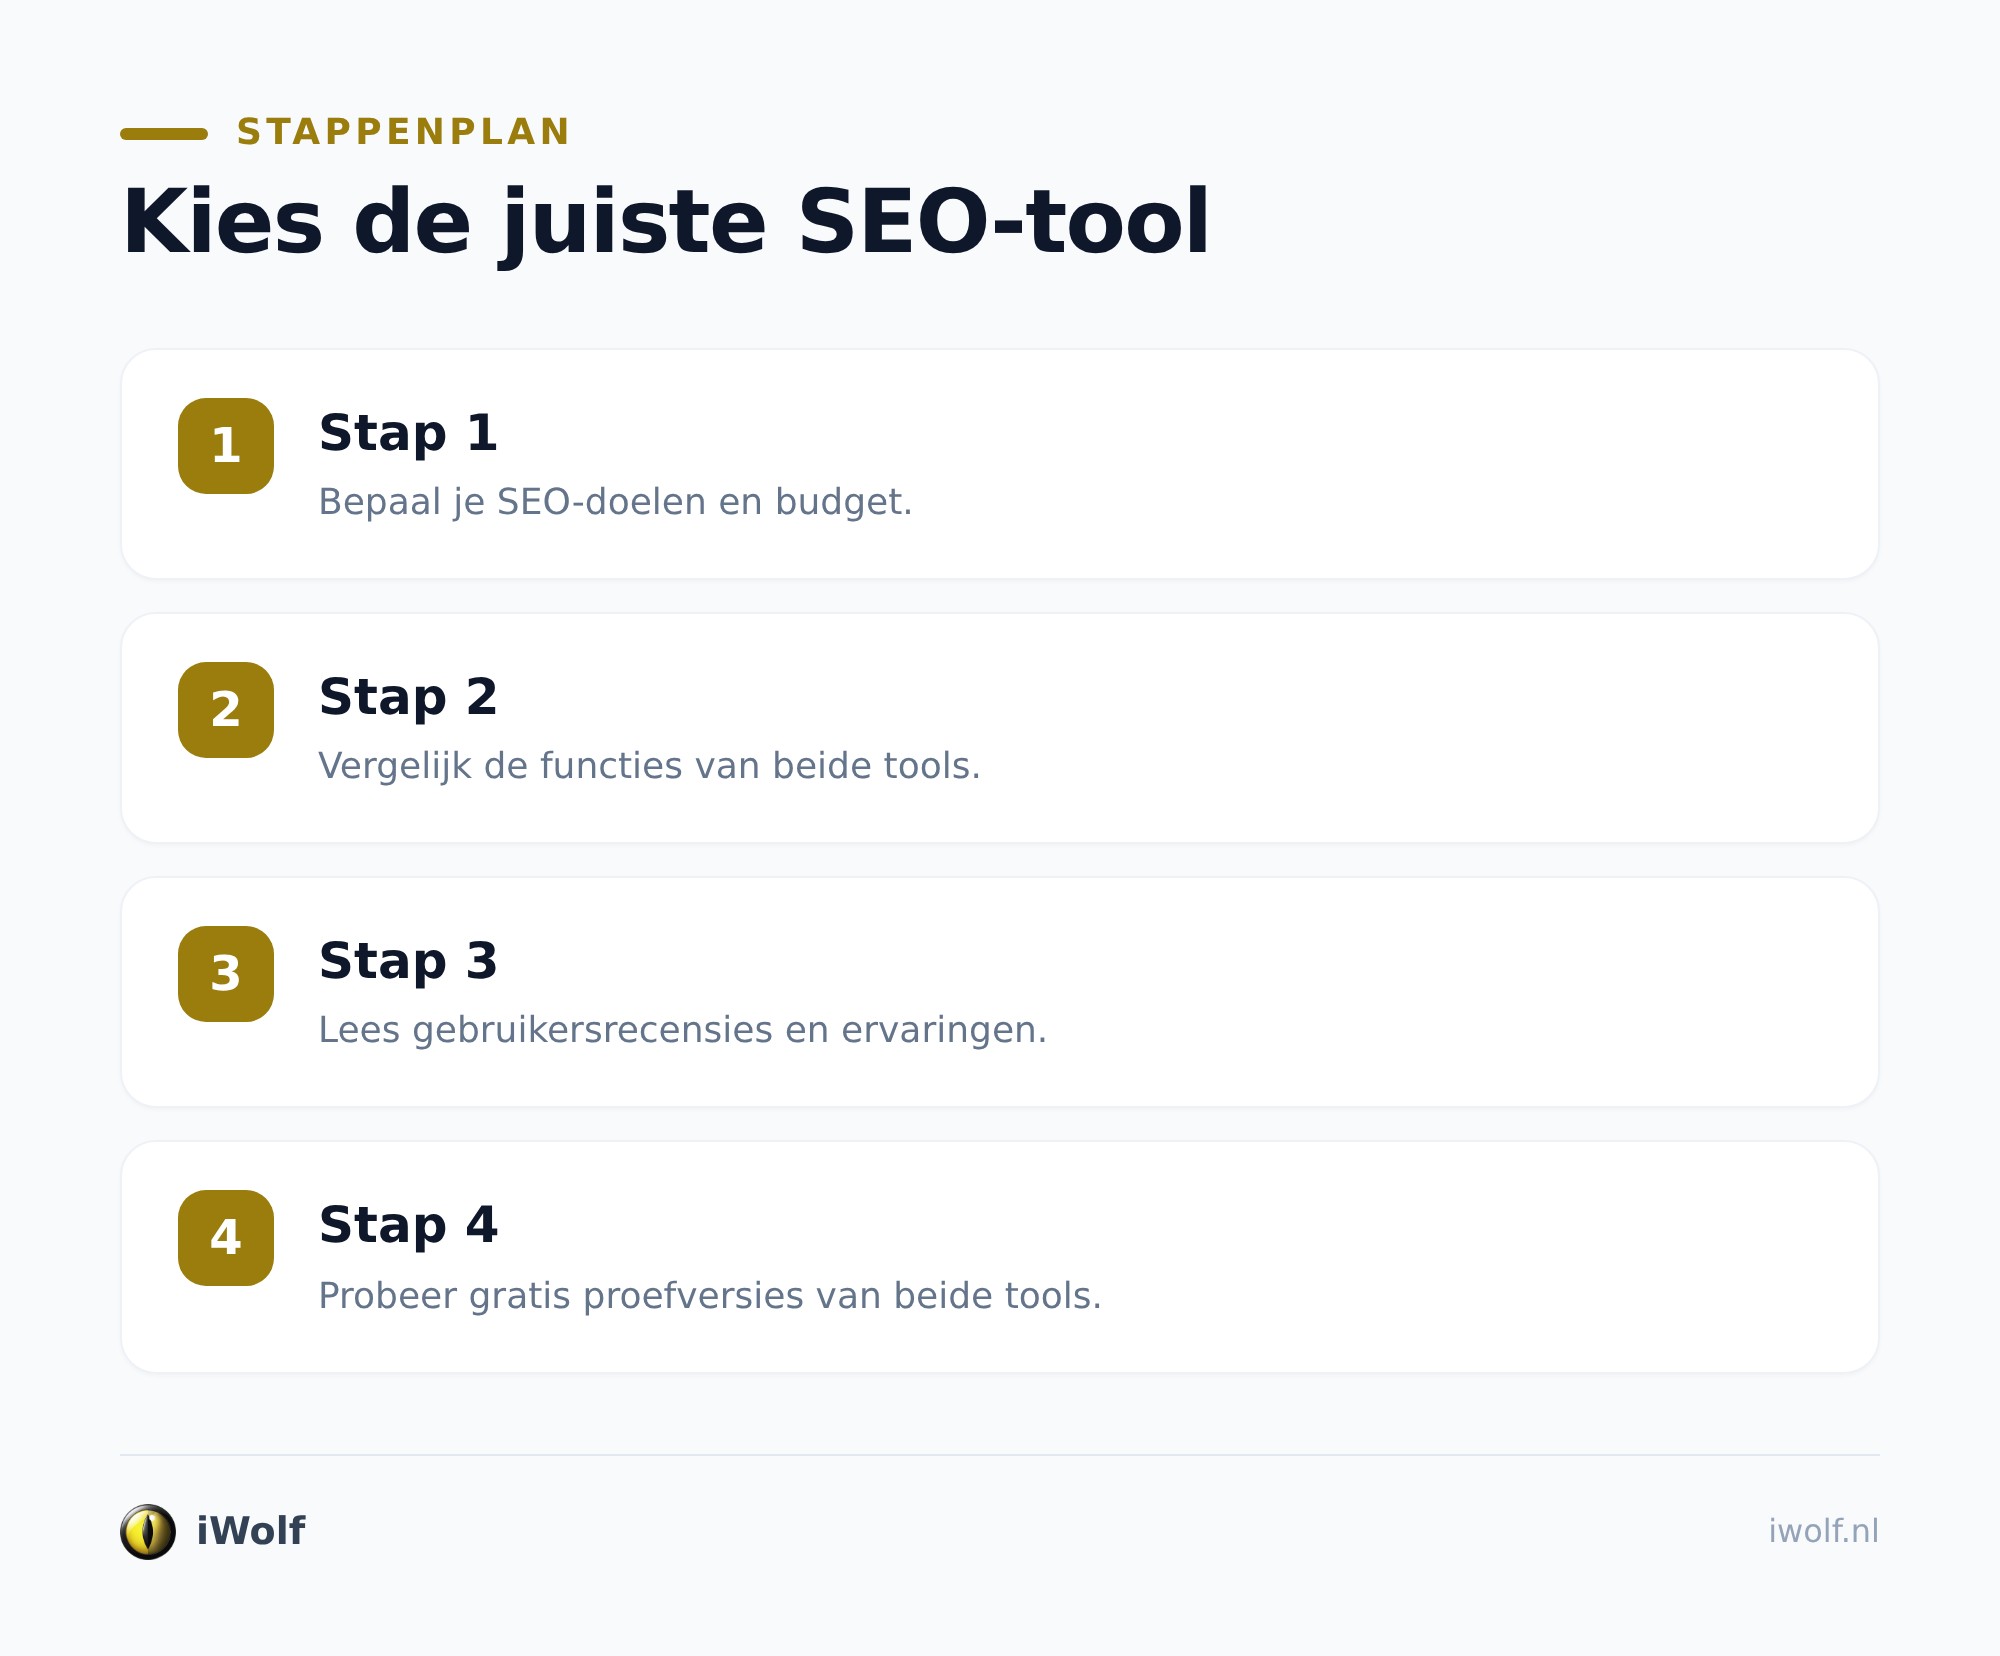
Task: Click the Stap 4 title
Action: [x=408, y=1225]
